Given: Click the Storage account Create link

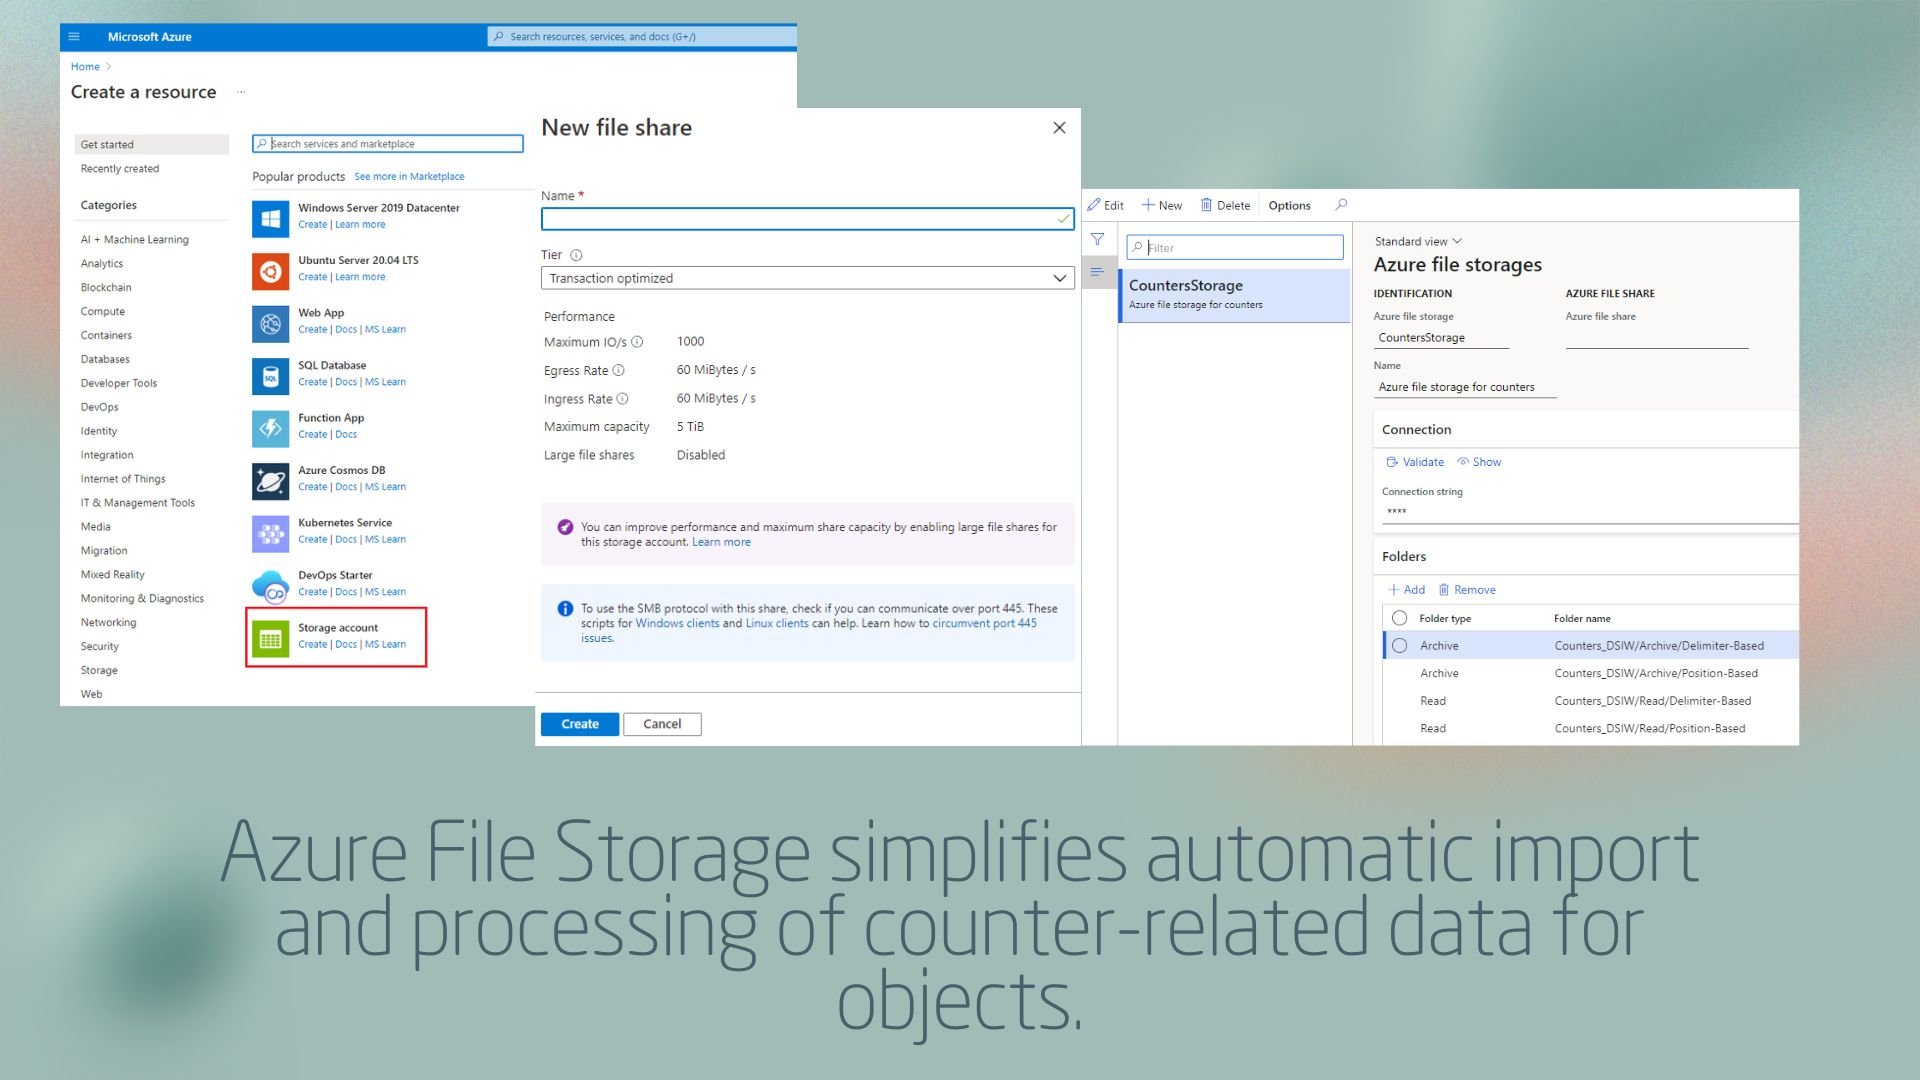Looking at the screenshot, I should coord(311,644).
